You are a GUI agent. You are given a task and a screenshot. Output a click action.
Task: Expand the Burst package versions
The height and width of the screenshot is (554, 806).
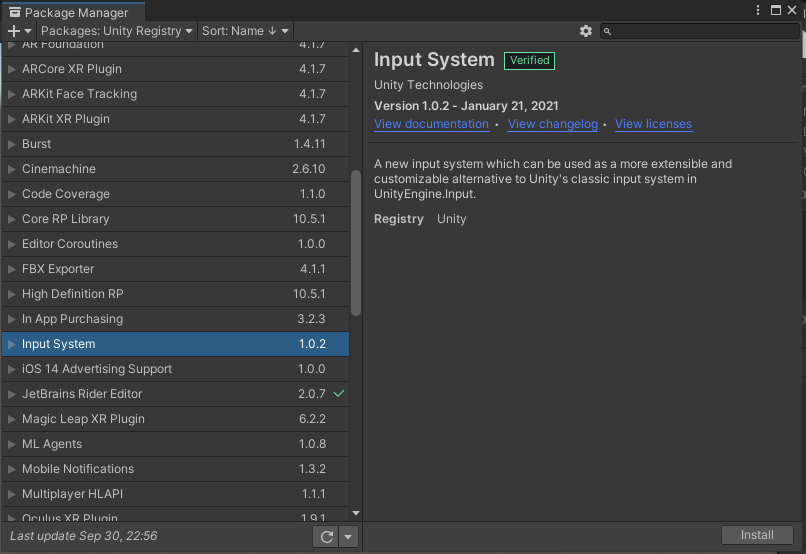[x=11, y=144]
